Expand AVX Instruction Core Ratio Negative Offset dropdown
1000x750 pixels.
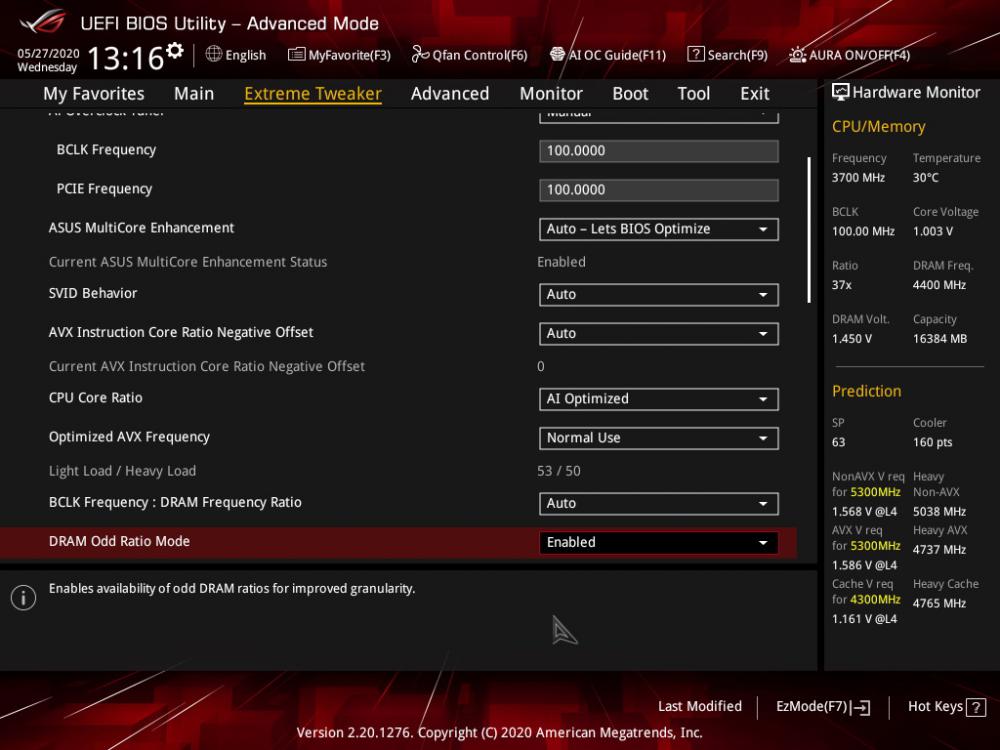(x=659, y=334)
